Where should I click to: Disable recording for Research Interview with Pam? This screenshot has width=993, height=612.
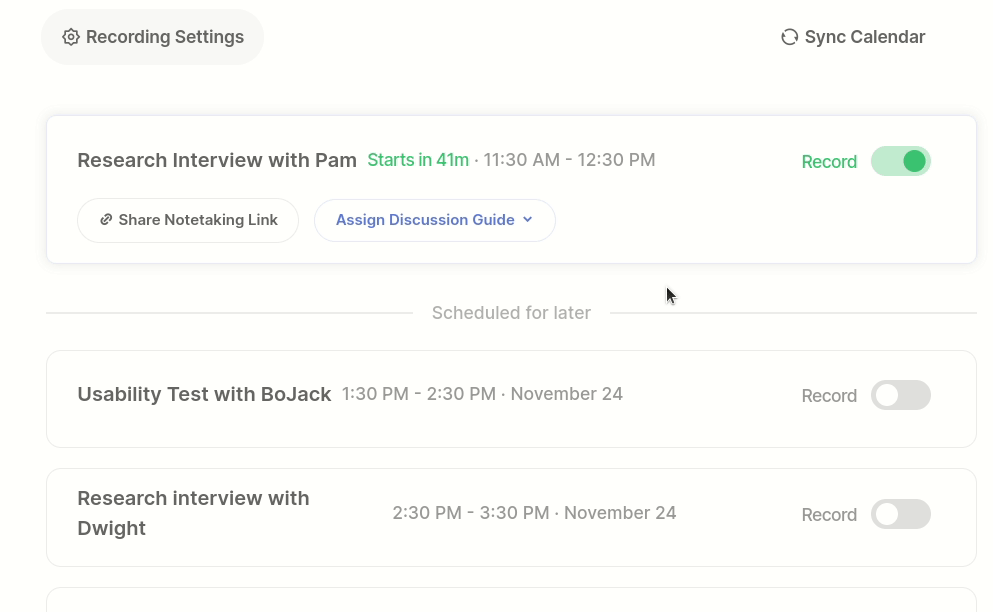900,161
